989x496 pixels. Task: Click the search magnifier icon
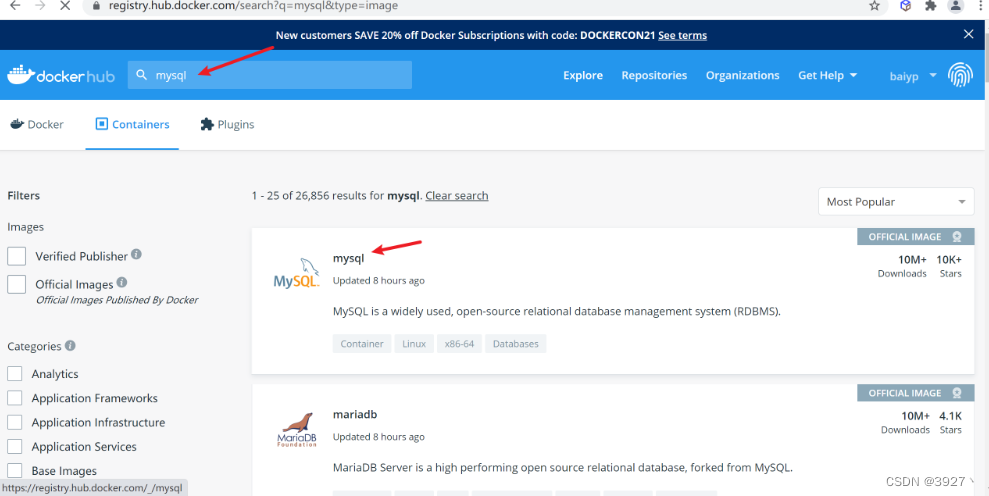click(142, 75)
